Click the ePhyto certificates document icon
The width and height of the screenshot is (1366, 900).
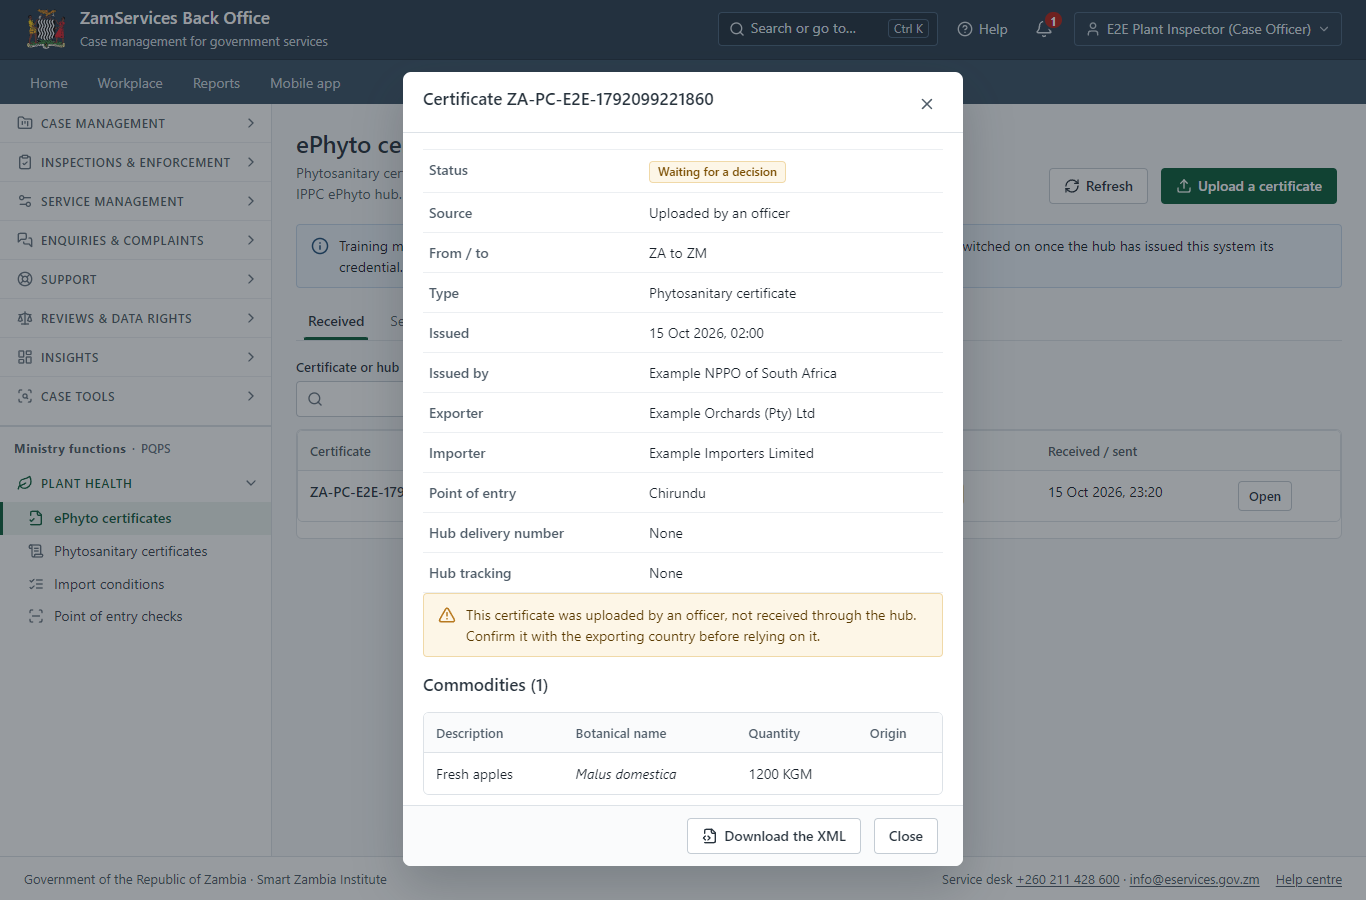pos(36,518)
